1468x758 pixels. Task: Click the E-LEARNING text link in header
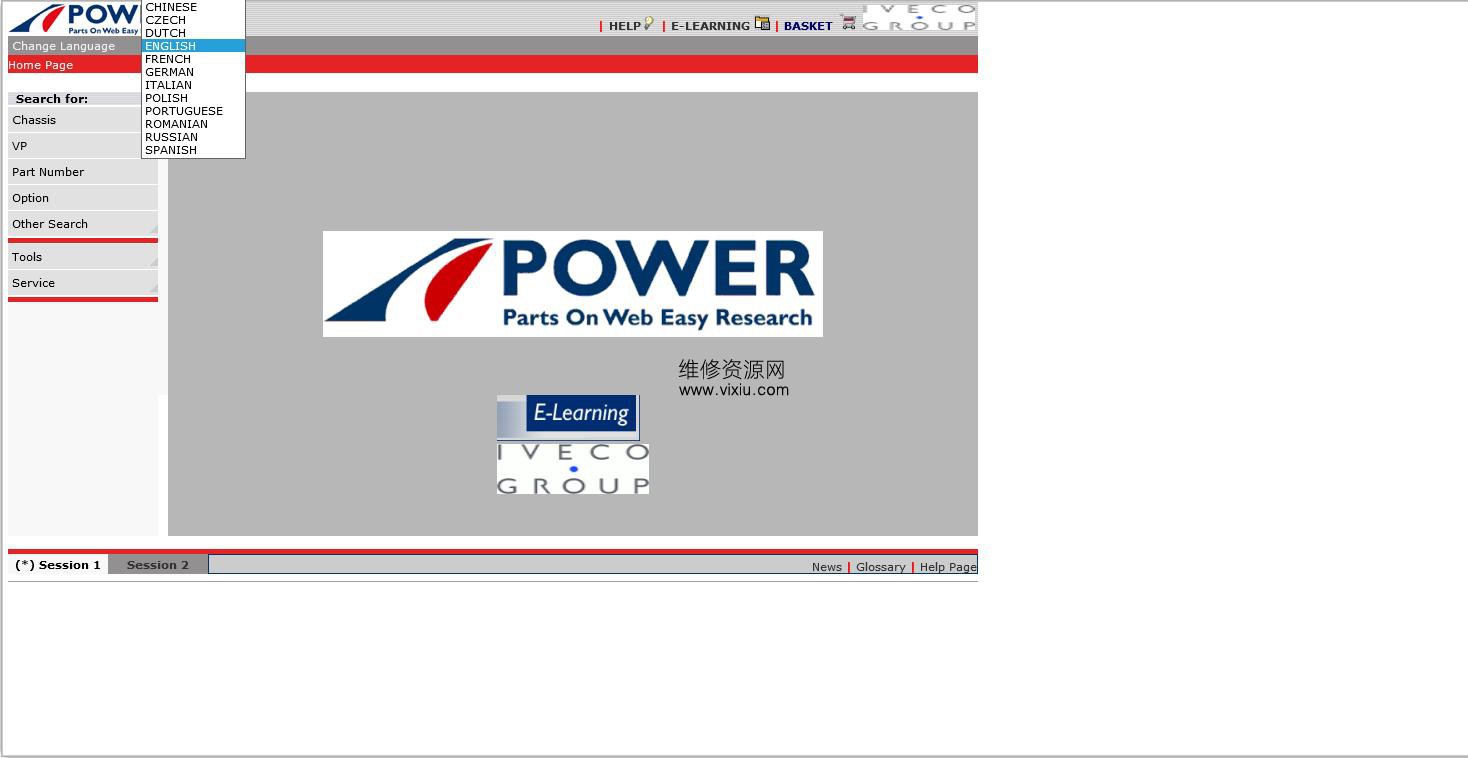pyautogui.click(x=710, y=26)
